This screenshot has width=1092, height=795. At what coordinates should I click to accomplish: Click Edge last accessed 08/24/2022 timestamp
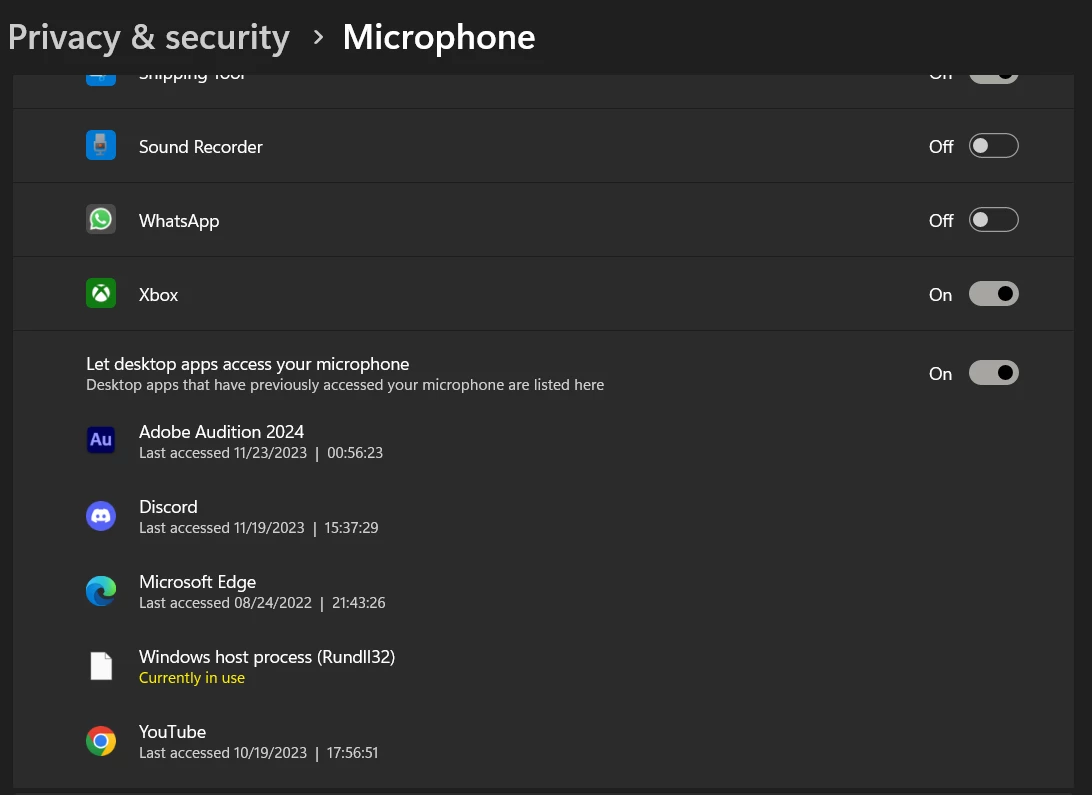click(x=262, y=603)
